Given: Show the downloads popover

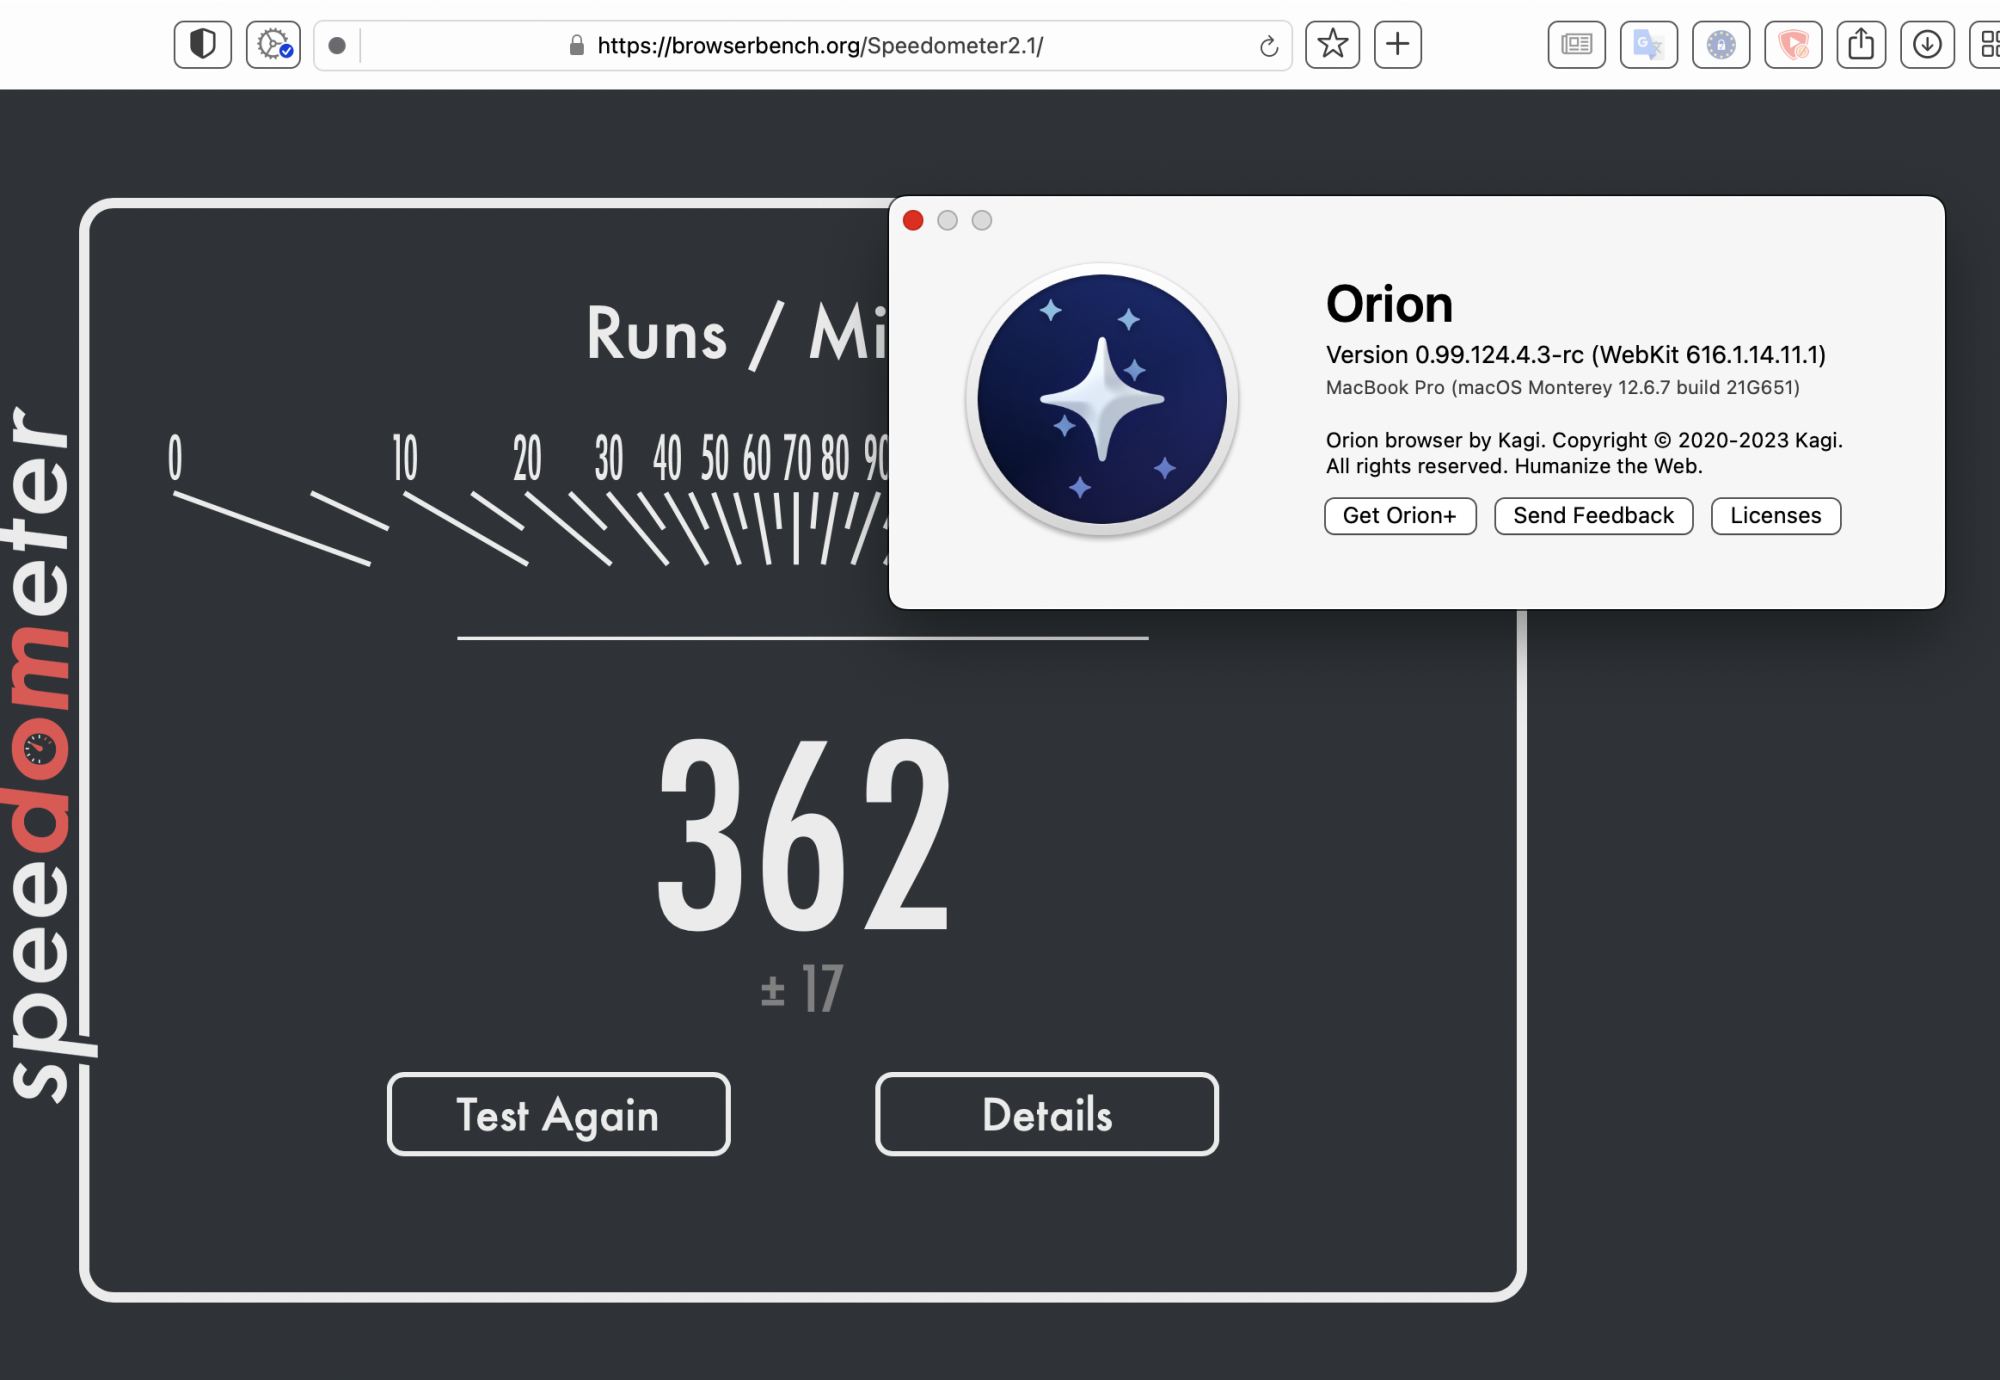Looking at the screenshot, I should click(x=1926, y=45).
